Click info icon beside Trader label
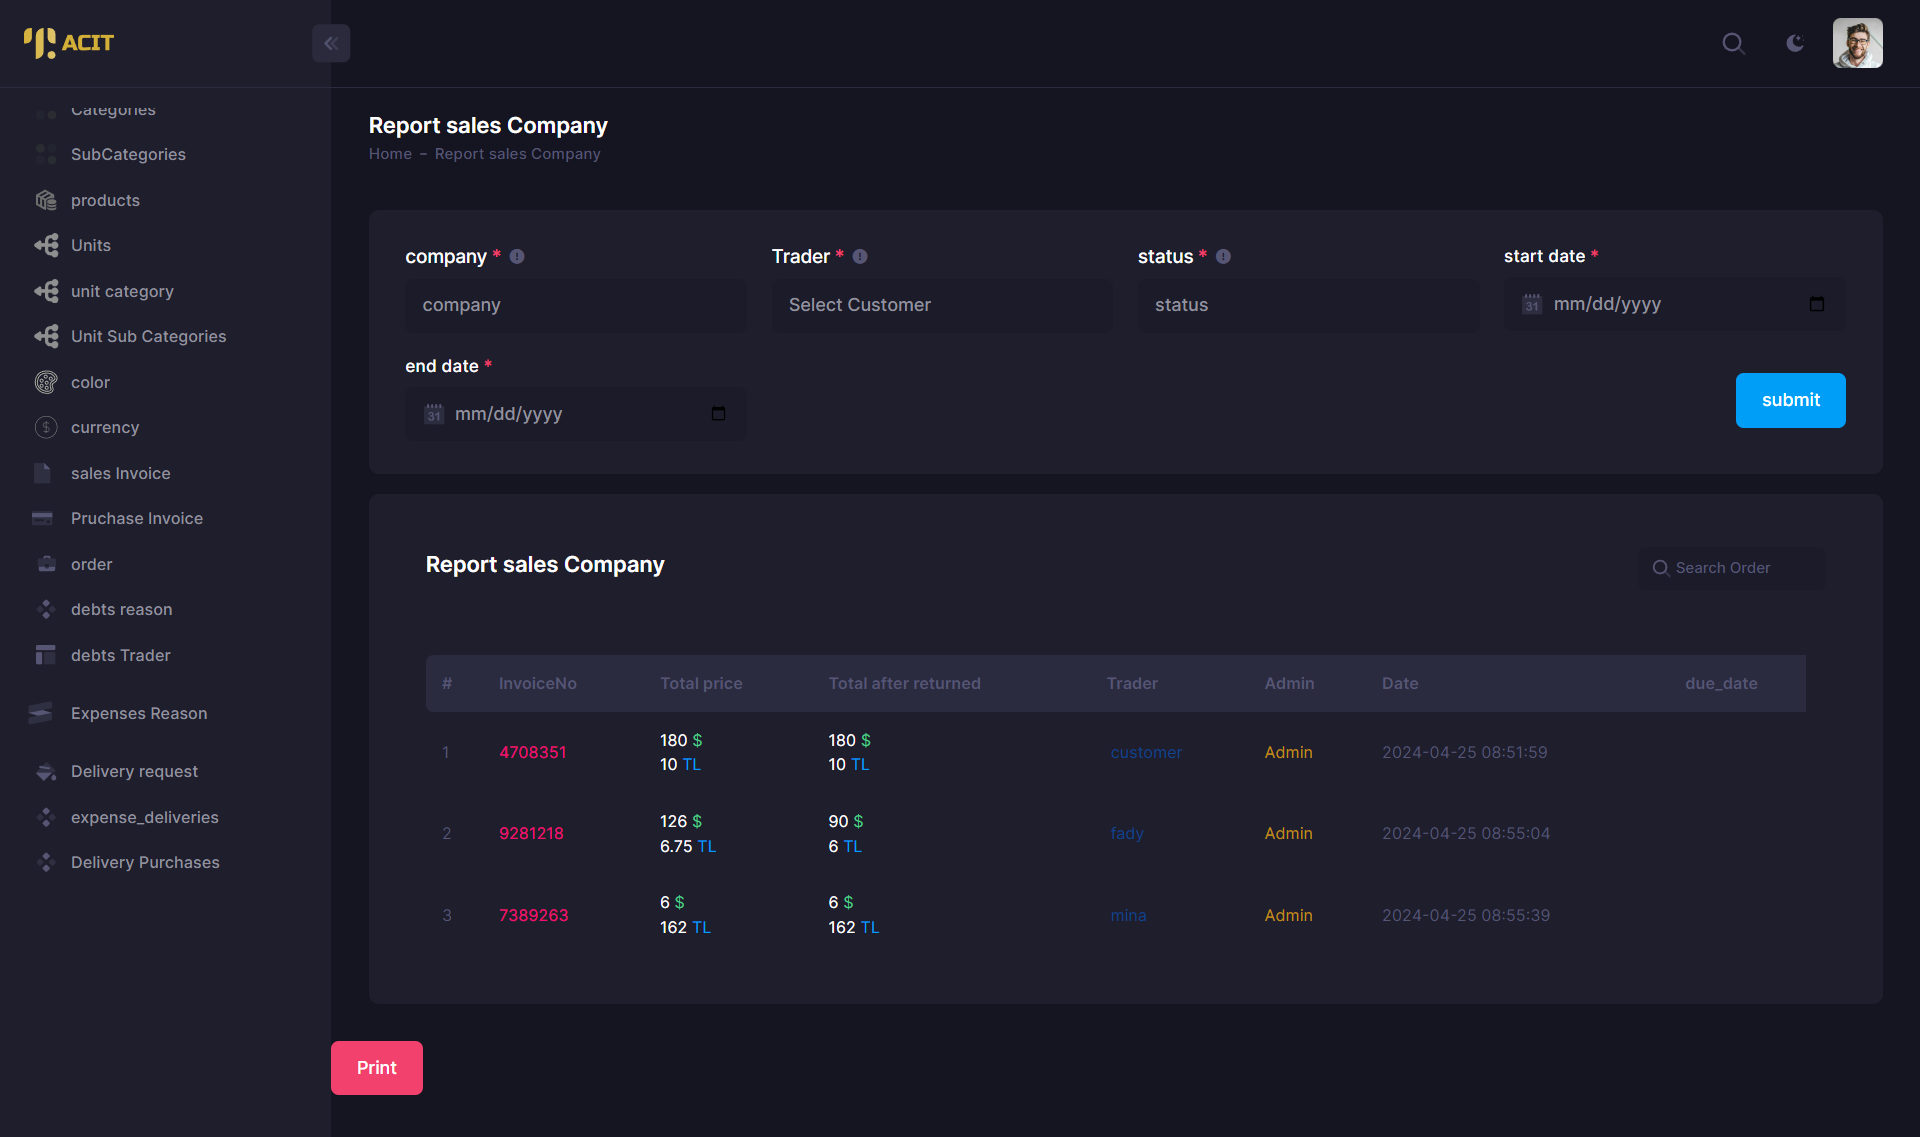 (x=860, y=257)
